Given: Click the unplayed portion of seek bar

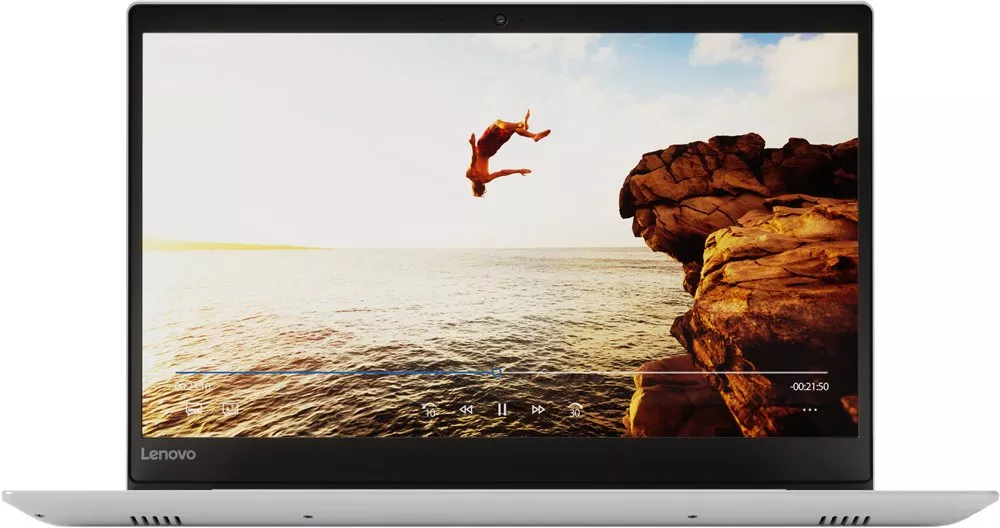Looking at the screenshot, I should click(660, 372).
